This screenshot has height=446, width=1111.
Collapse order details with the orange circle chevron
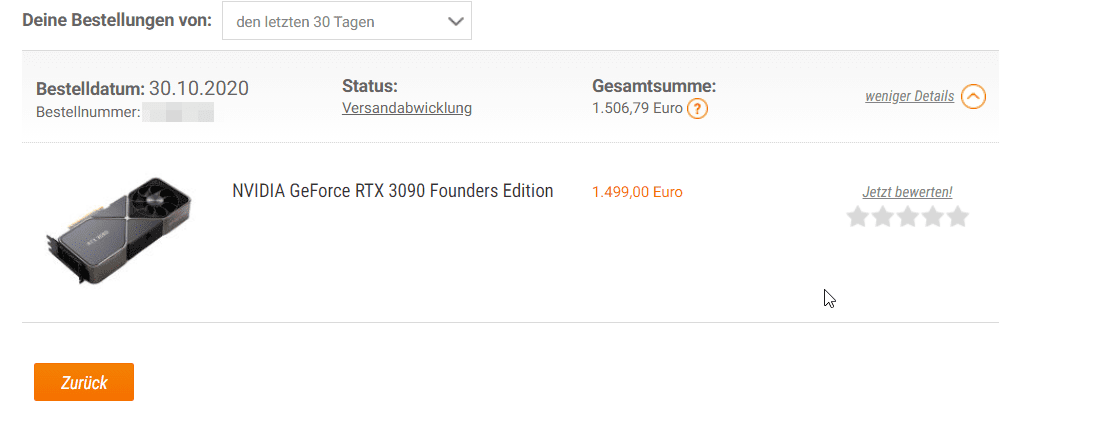pos(973,96)
